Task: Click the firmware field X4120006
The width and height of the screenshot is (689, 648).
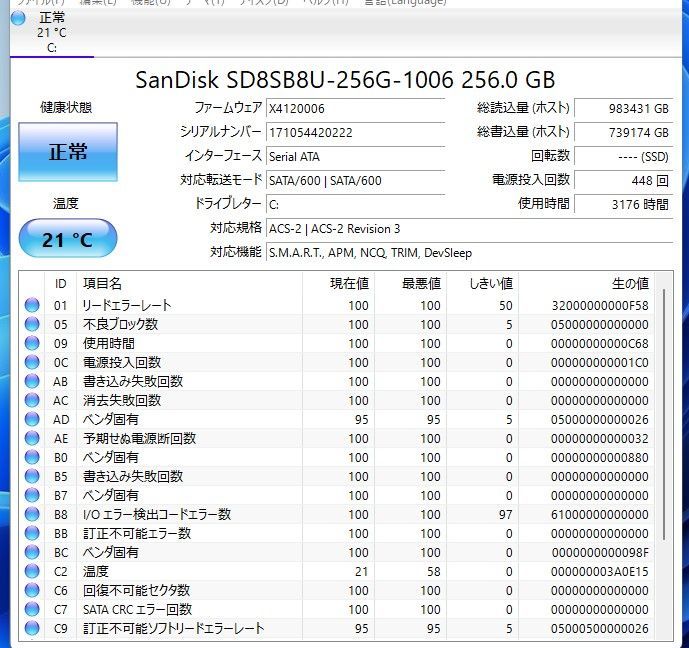Action: click(355, 109)
